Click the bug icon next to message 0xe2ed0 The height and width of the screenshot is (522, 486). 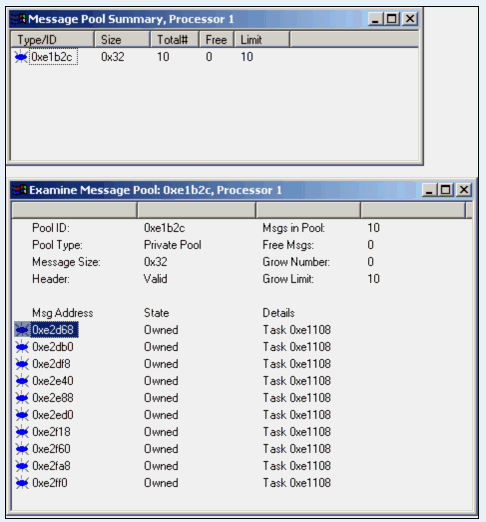[x=22, y=415]
